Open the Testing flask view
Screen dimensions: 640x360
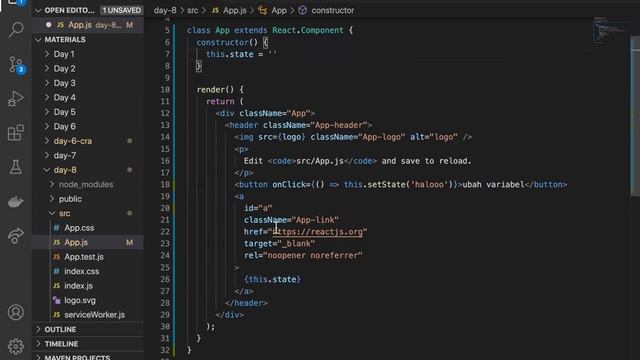16,167
